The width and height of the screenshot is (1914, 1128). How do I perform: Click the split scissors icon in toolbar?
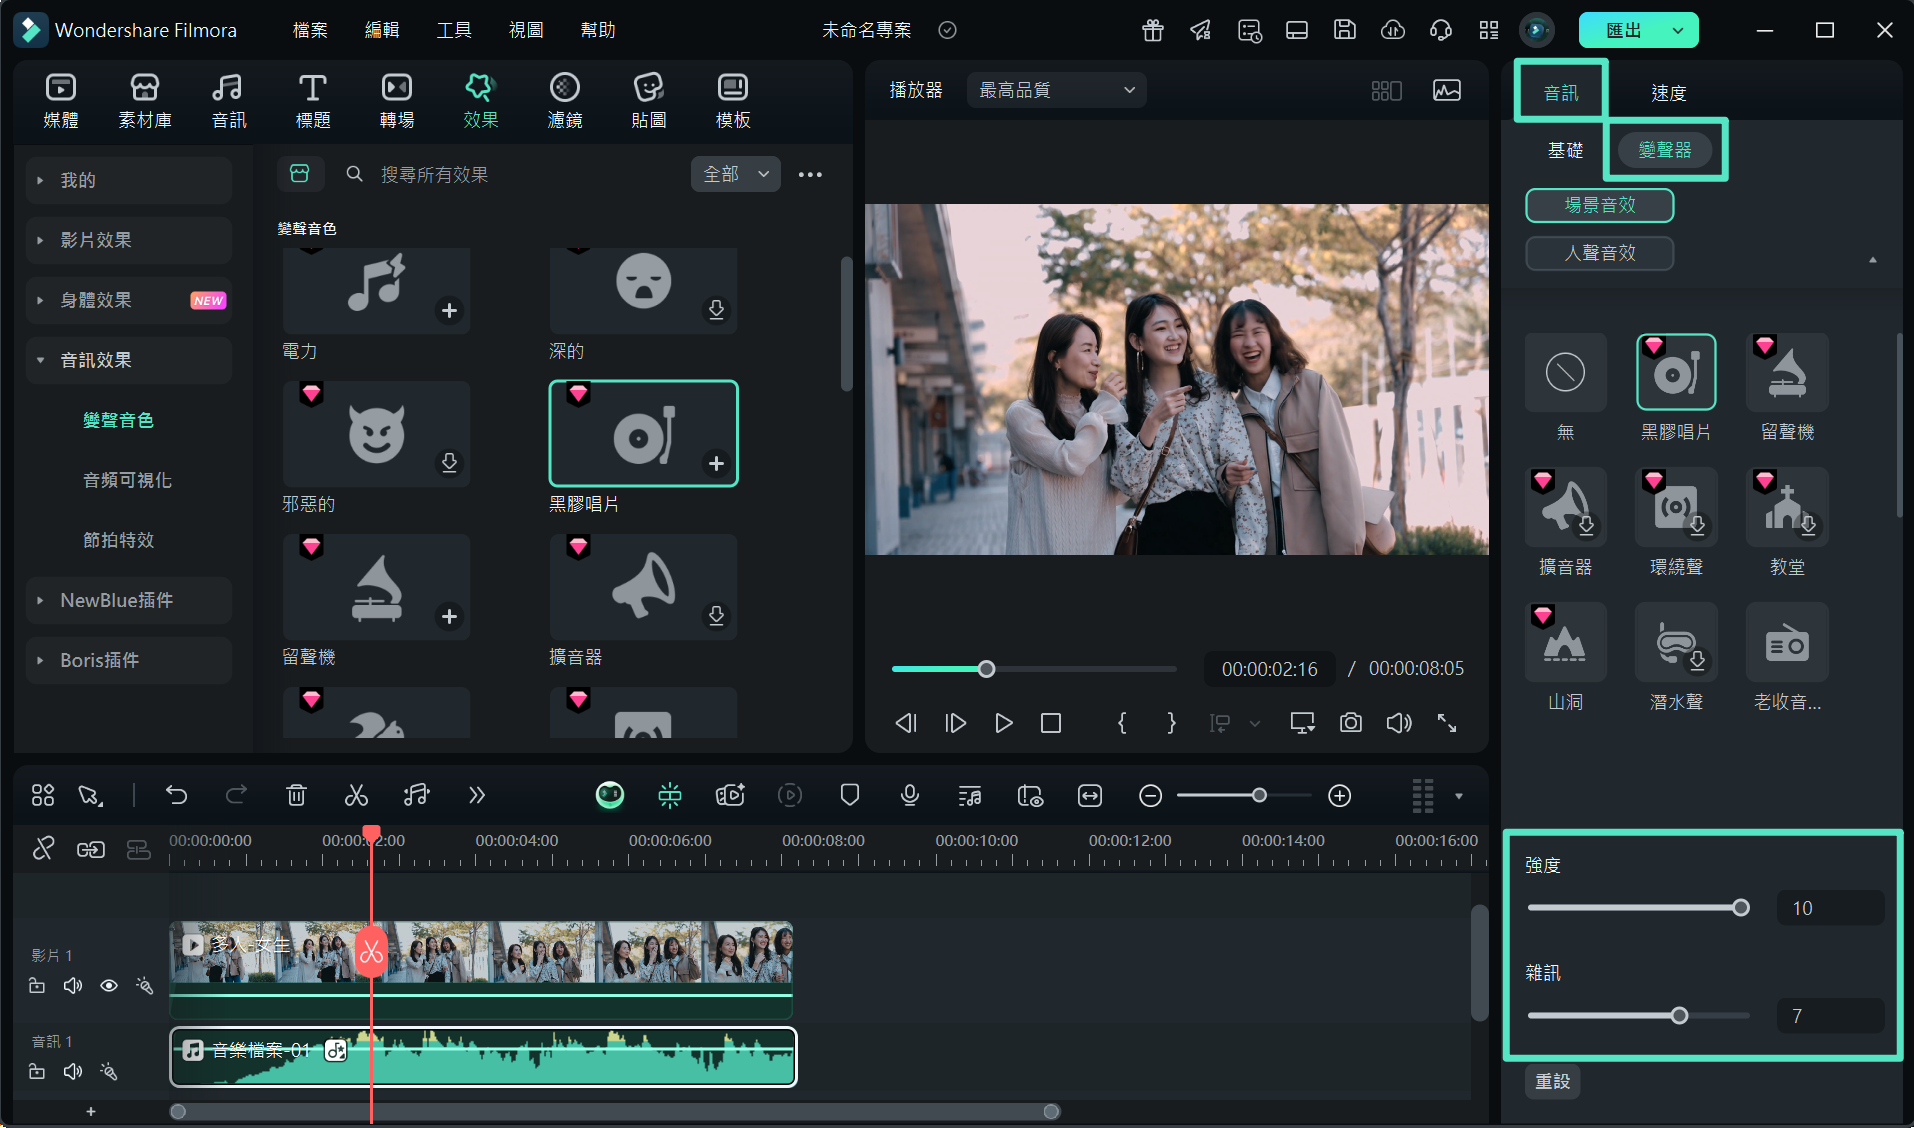point(356,795)
